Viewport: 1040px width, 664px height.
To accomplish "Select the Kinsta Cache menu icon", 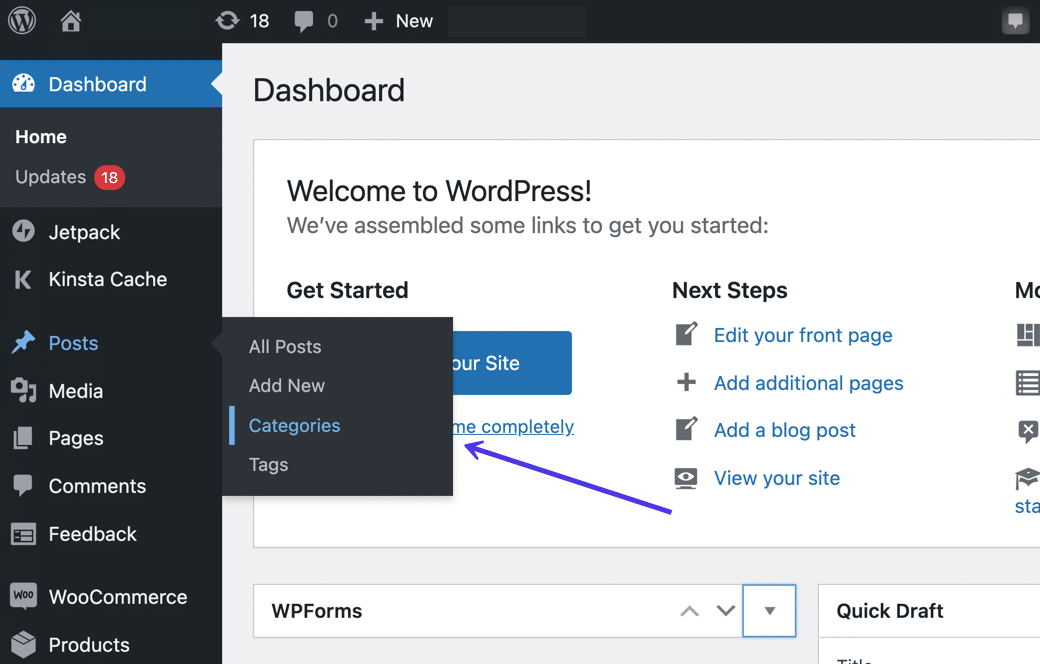I will click(21, 280).
